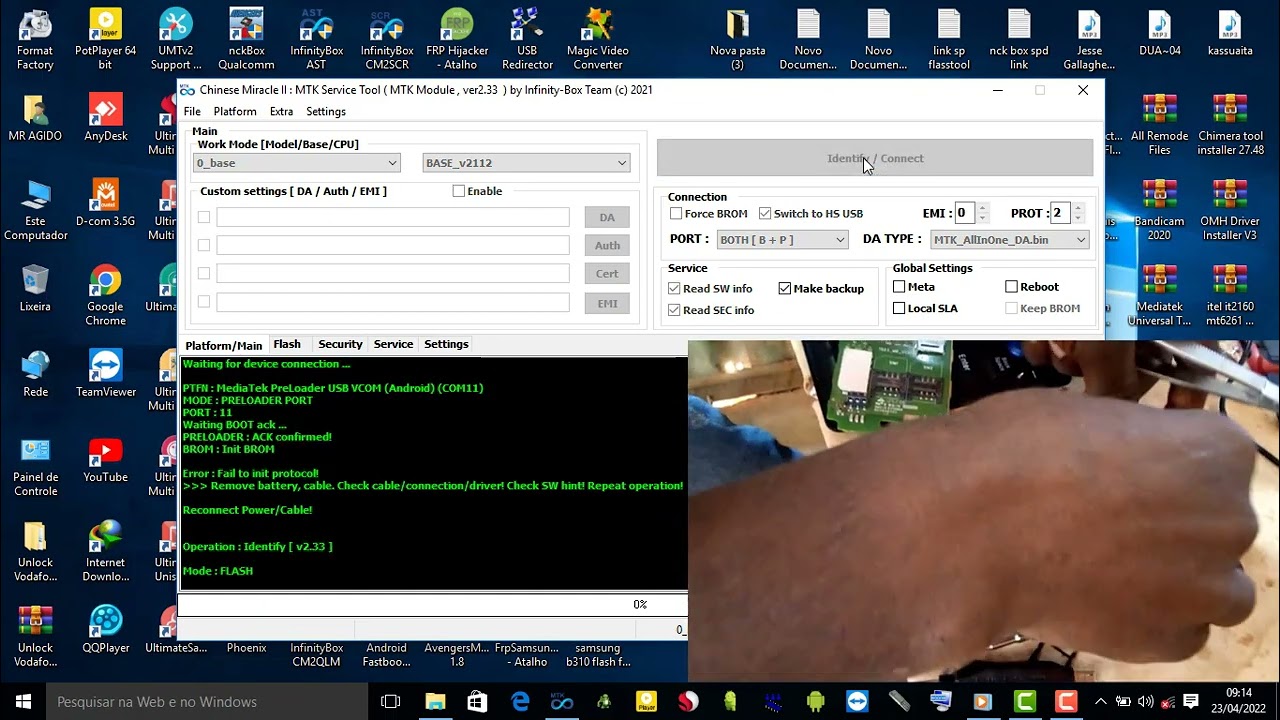
Task: Switch to the Security tab
Action: tap(340, 345)
